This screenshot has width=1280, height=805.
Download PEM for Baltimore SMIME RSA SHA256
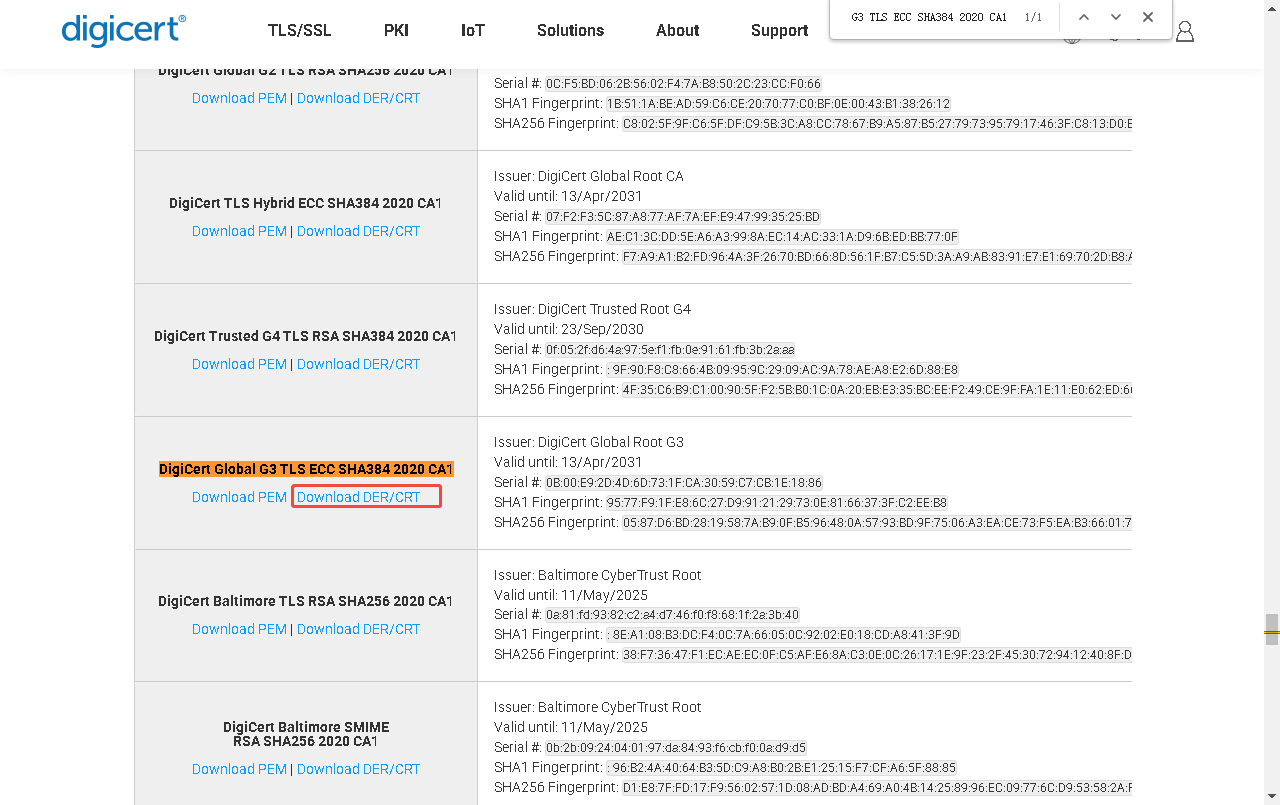(x=239, y=769)
